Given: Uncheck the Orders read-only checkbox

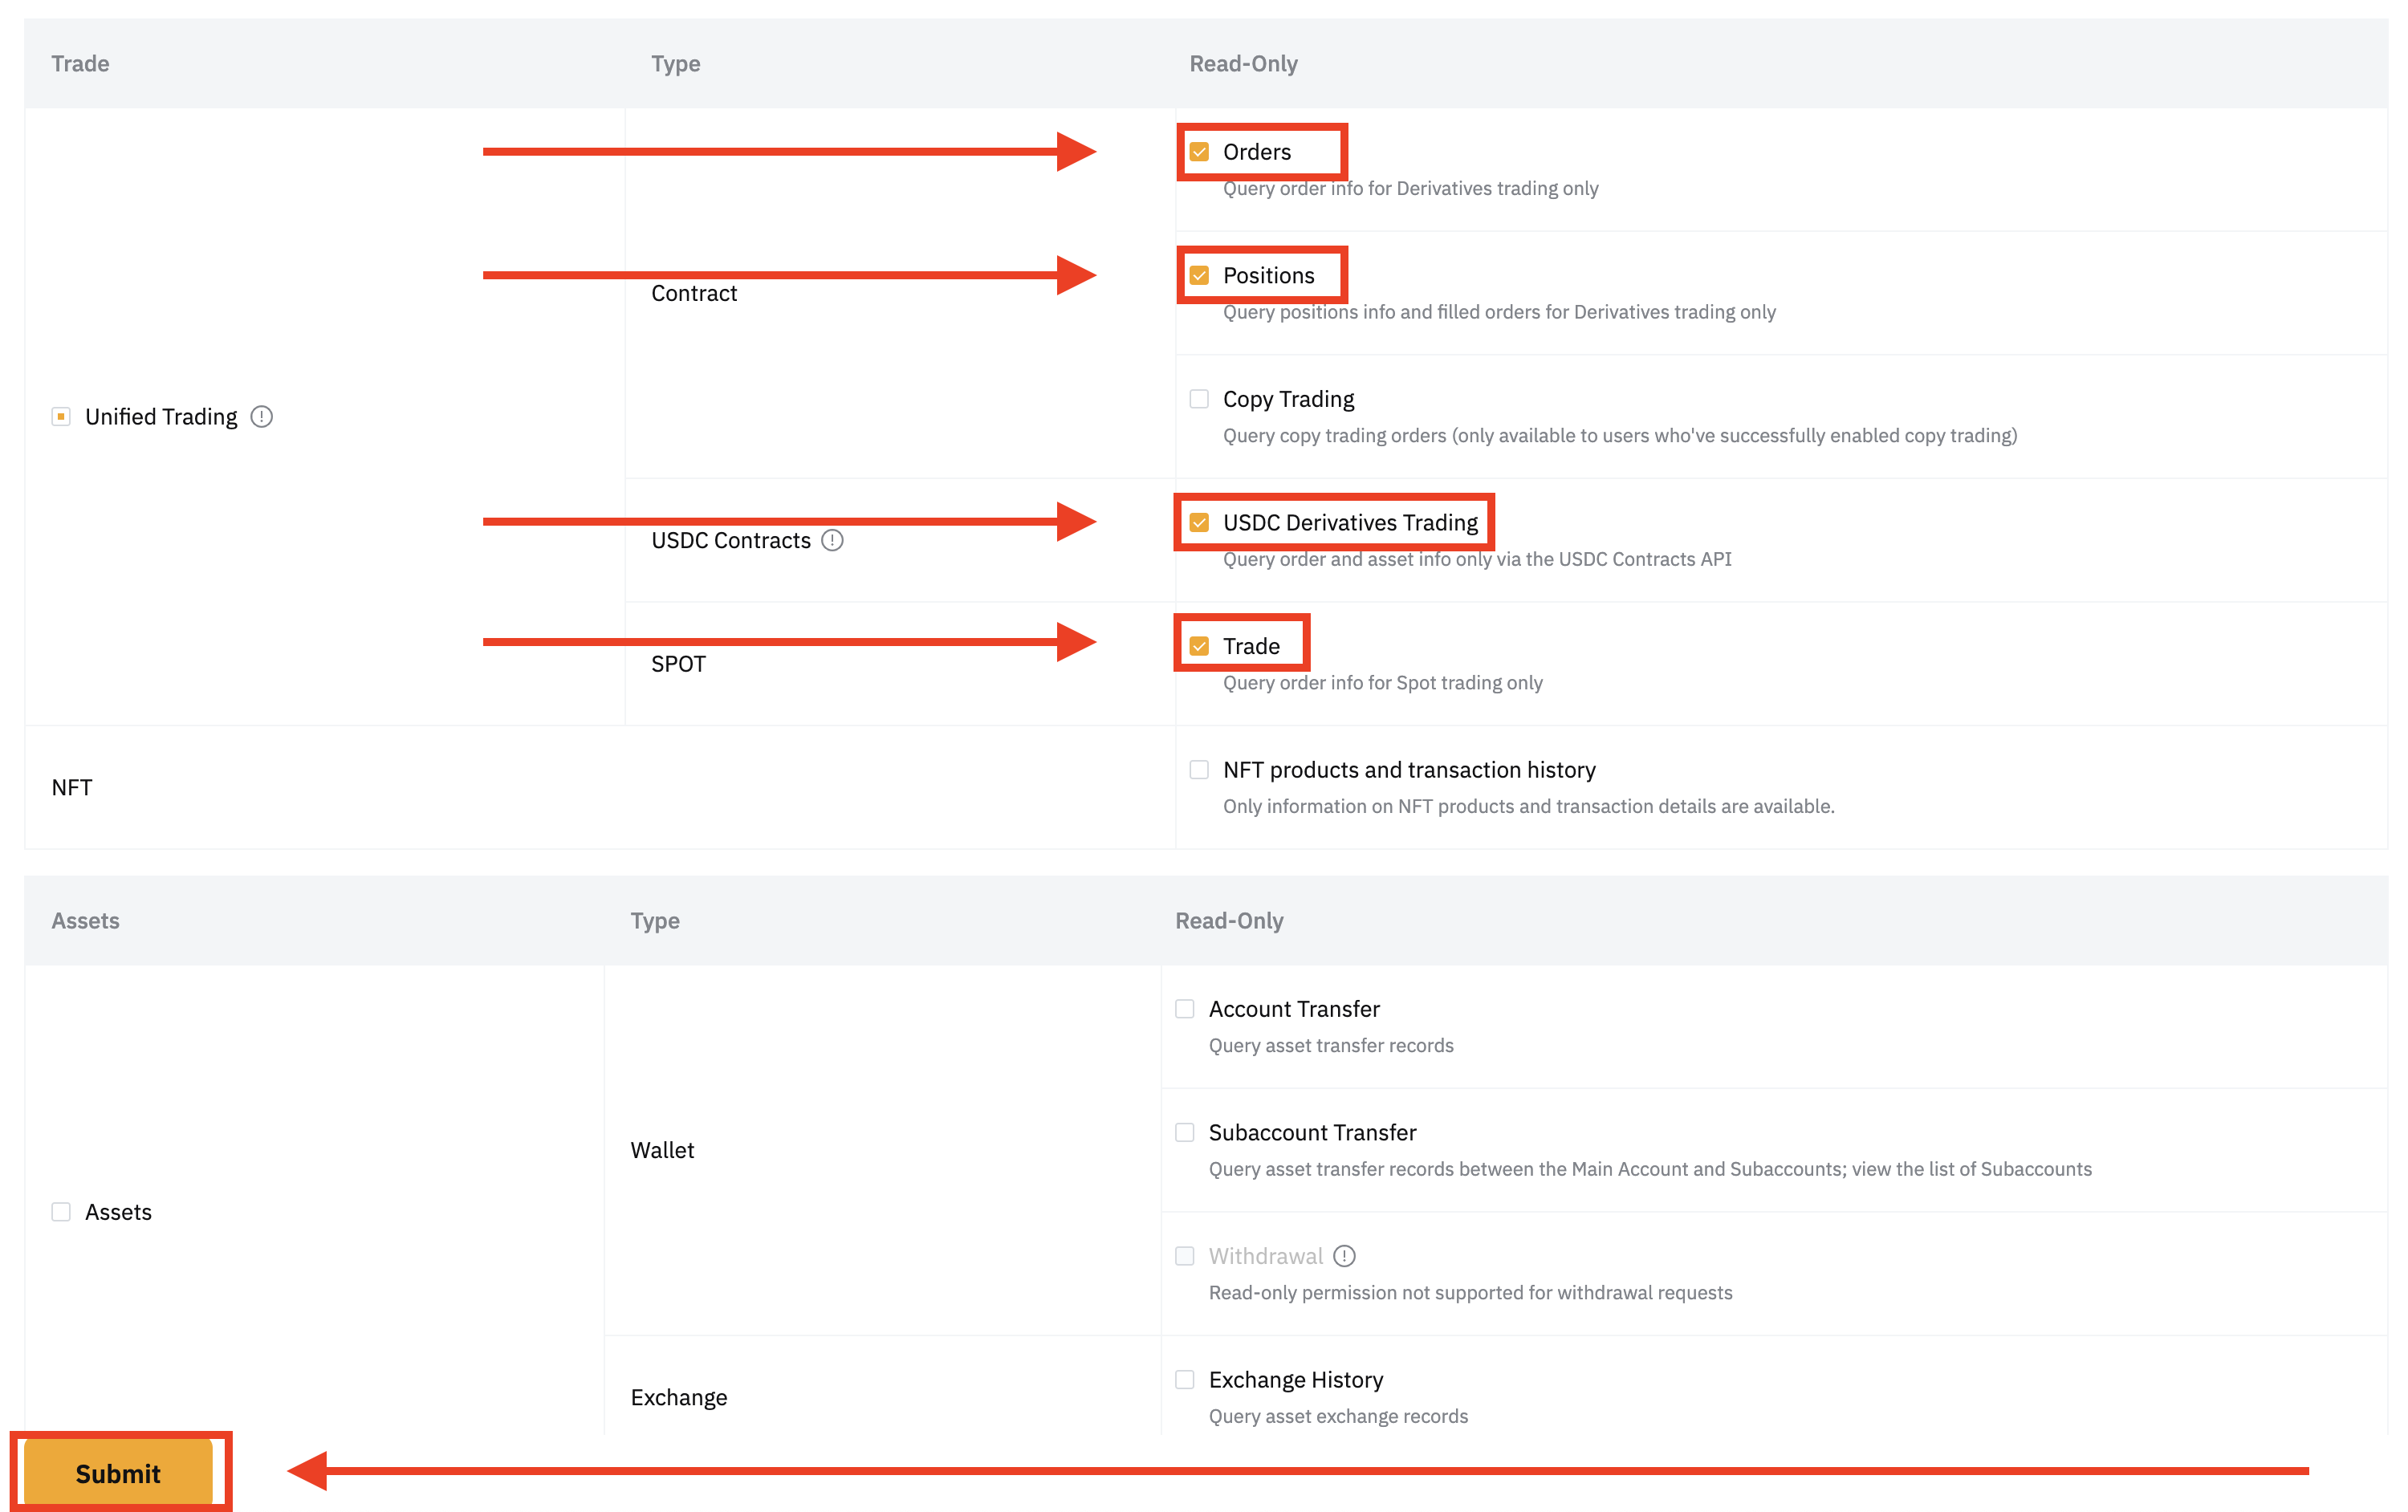Looking at the screenshot, I should click(x=1199, y=152).
